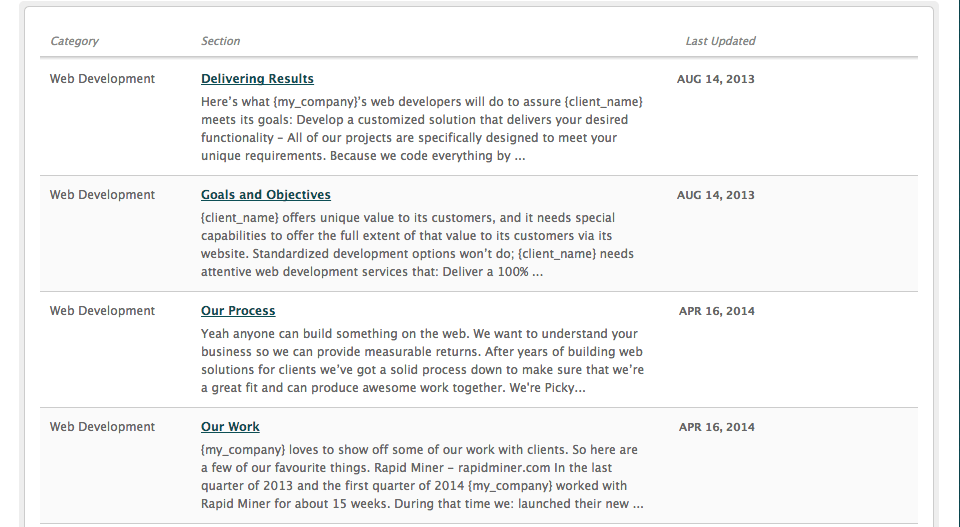Click the AUG 14, 2013 date for Delivering Results
This screenshot has width=960, height=527.
715,79
